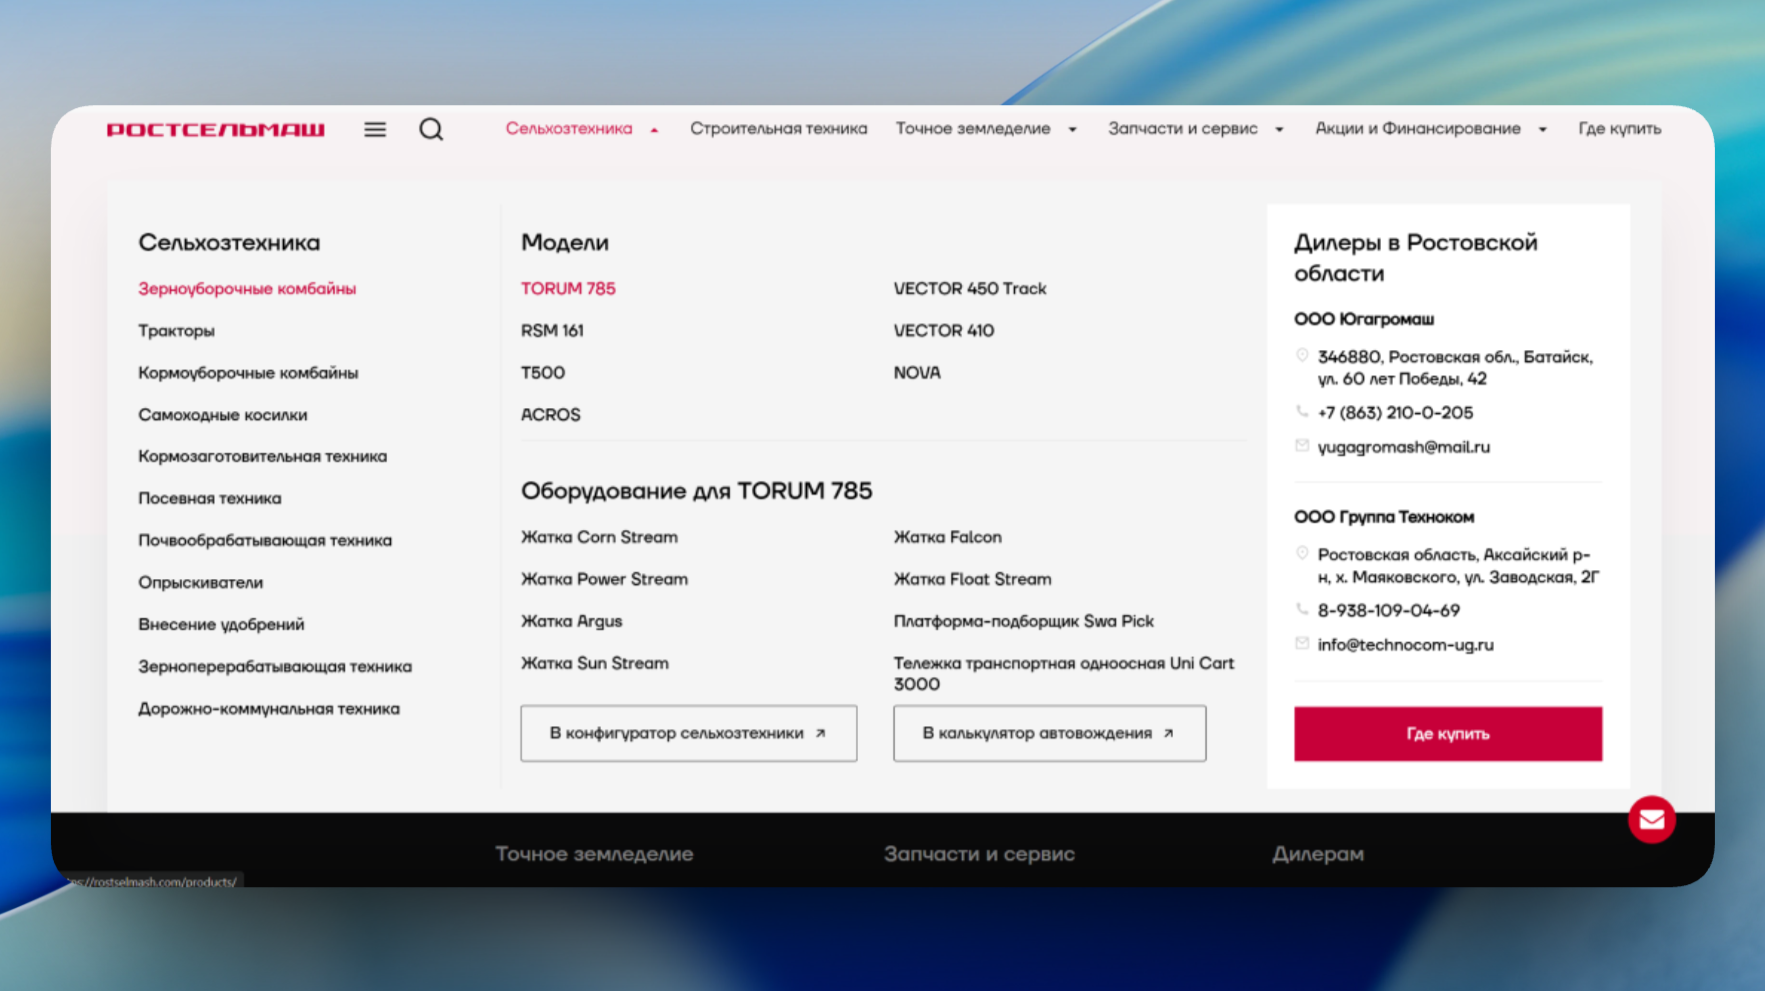1765x991 pixels.
Task: Click phone icon next to +7 (863) 210-0-205
Action: click(x=1302, y=412)
